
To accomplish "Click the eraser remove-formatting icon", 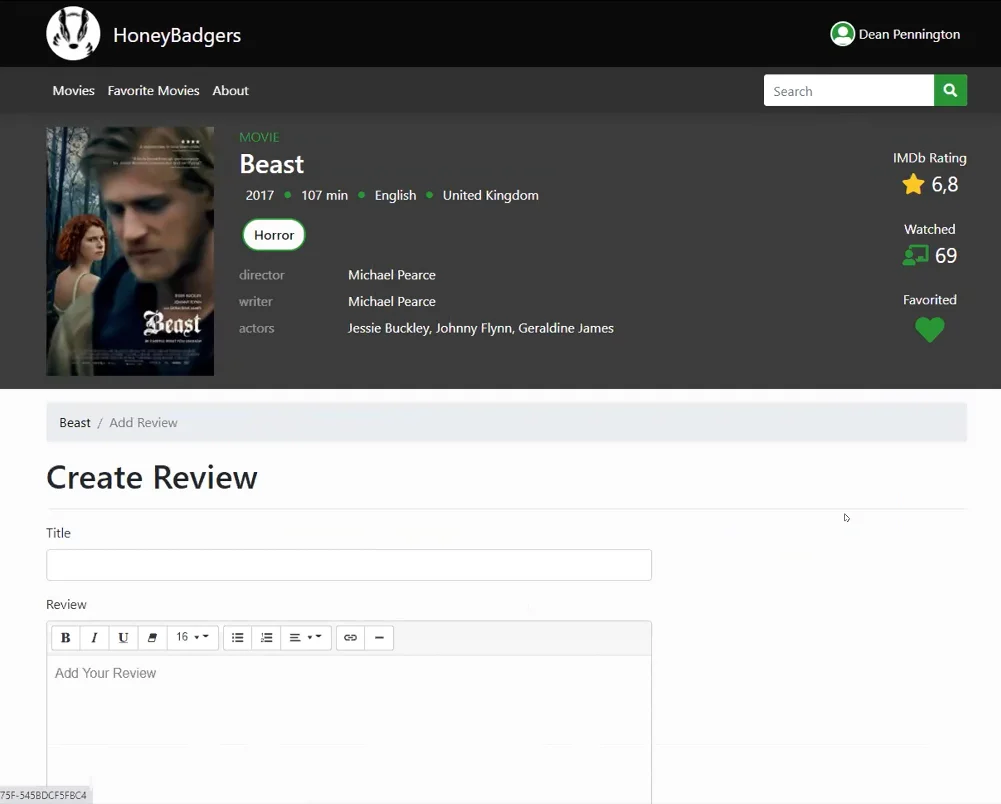I will tap(153, 637).
